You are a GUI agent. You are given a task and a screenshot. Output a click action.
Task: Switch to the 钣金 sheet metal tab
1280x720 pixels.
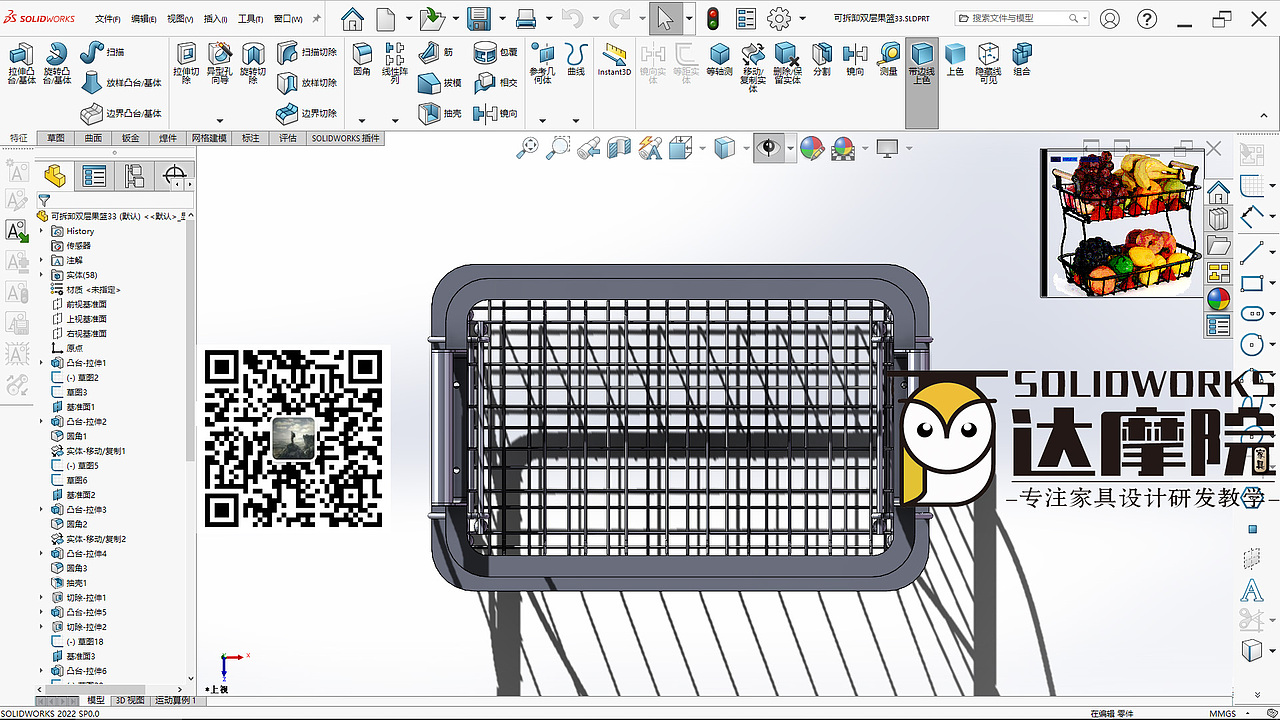tap(130, 138)
